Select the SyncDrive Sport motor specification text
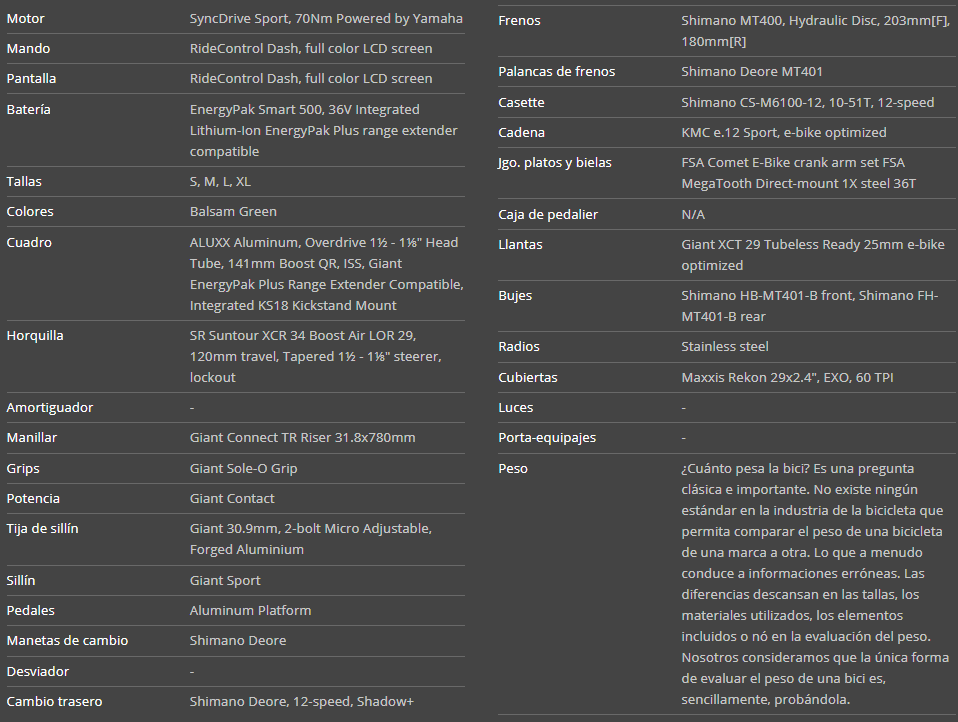 point(326,18)
